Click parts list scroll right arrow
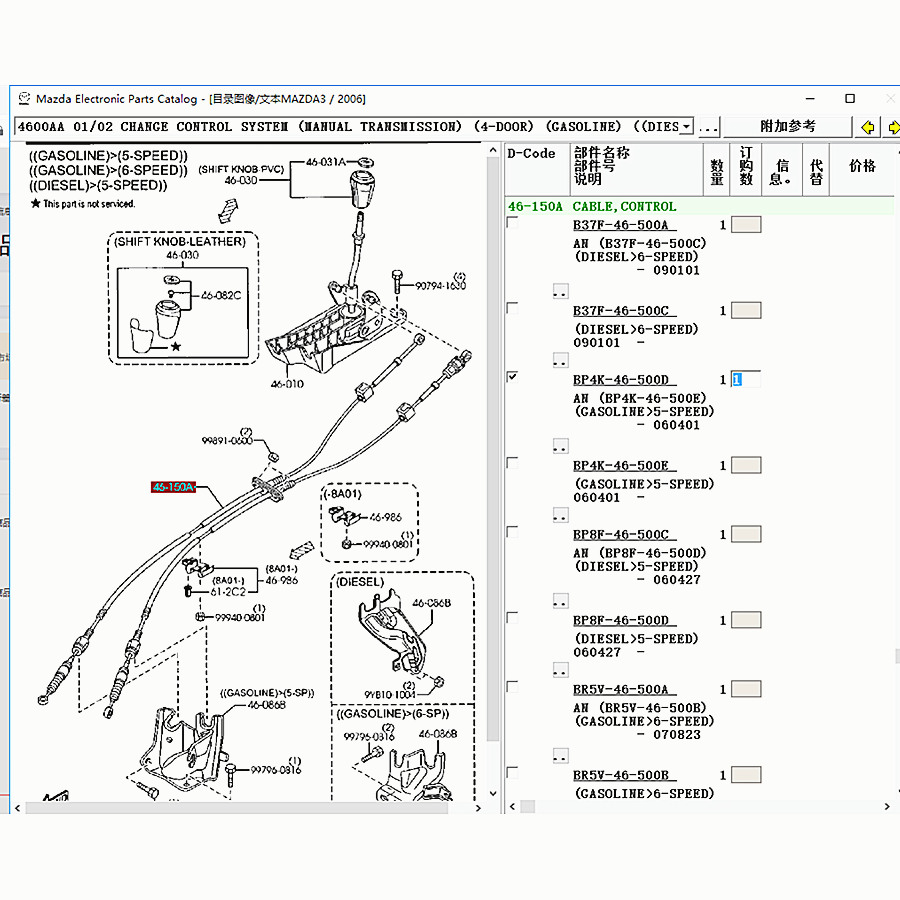The width and height of the screenshot is (900, 900). pos(887,806)
